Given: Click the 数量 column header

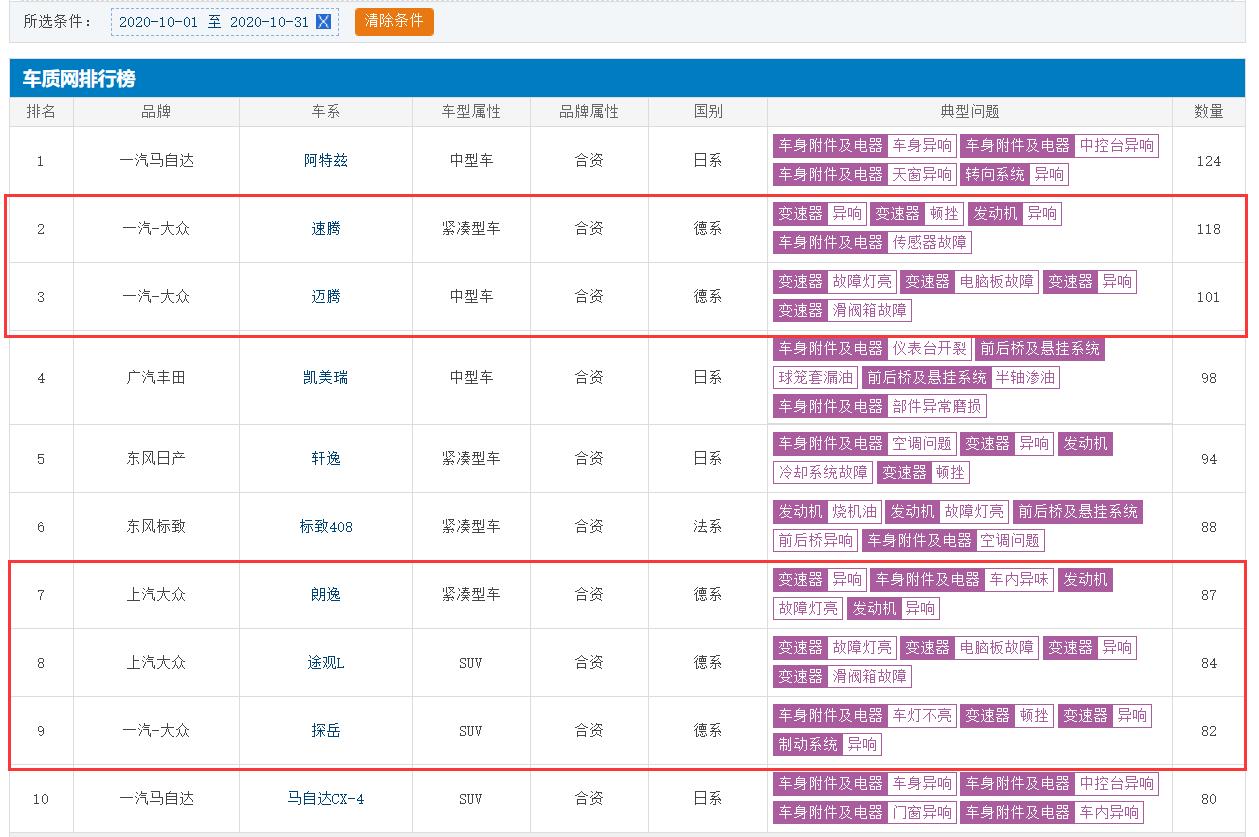Looking at the screenshot, I should 1209,111.
